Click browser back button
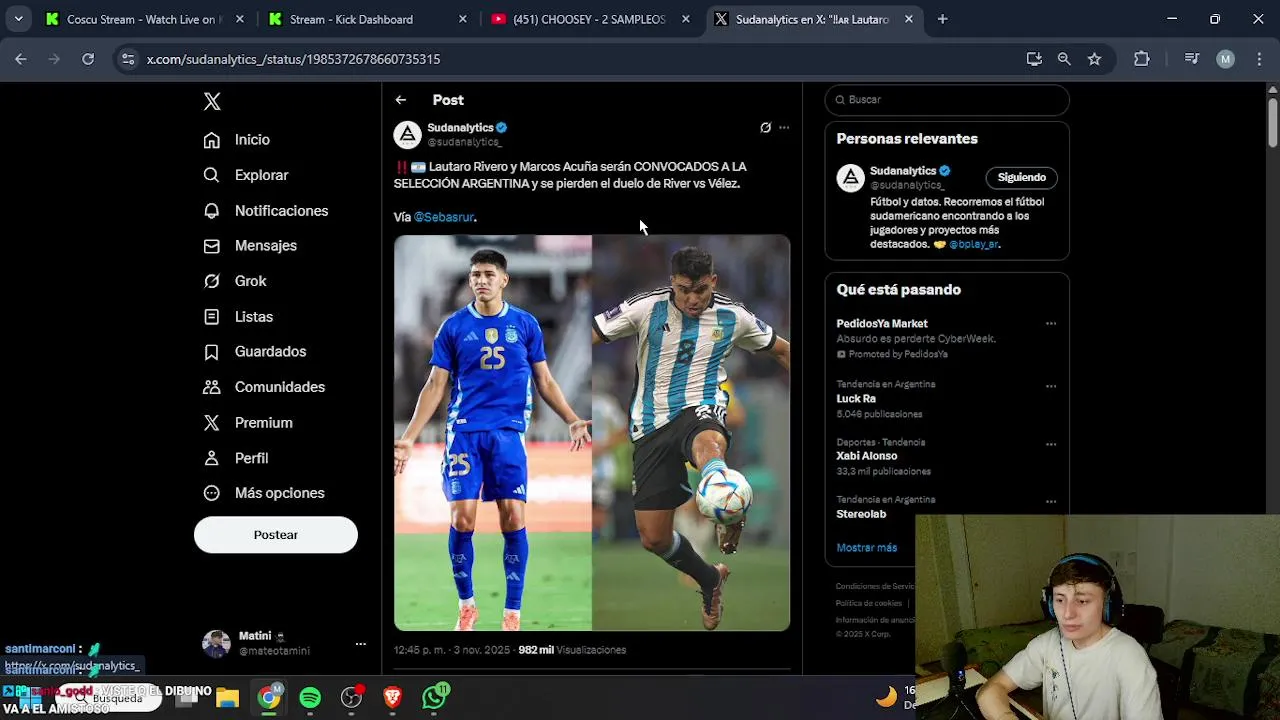The width and height of the screenshot is (1280, 720). coord(20,59)
